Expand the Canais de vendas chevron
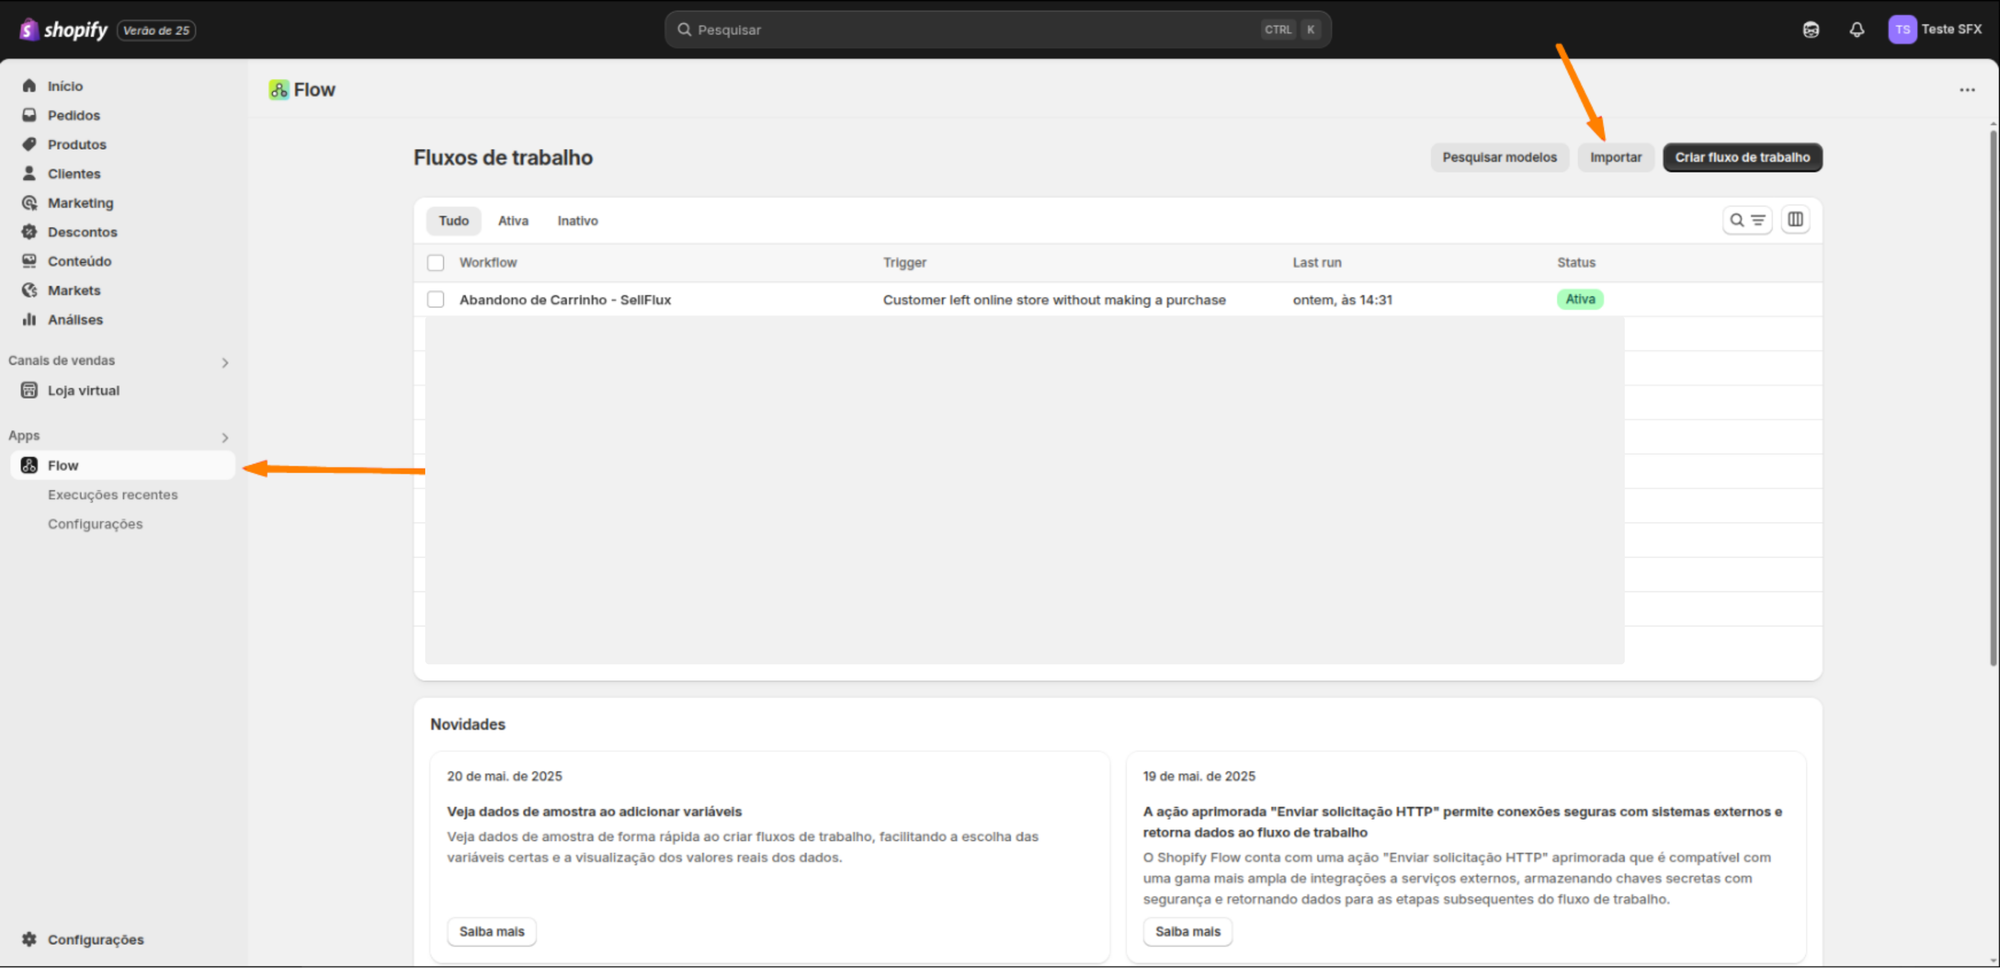 coord(225,362)
